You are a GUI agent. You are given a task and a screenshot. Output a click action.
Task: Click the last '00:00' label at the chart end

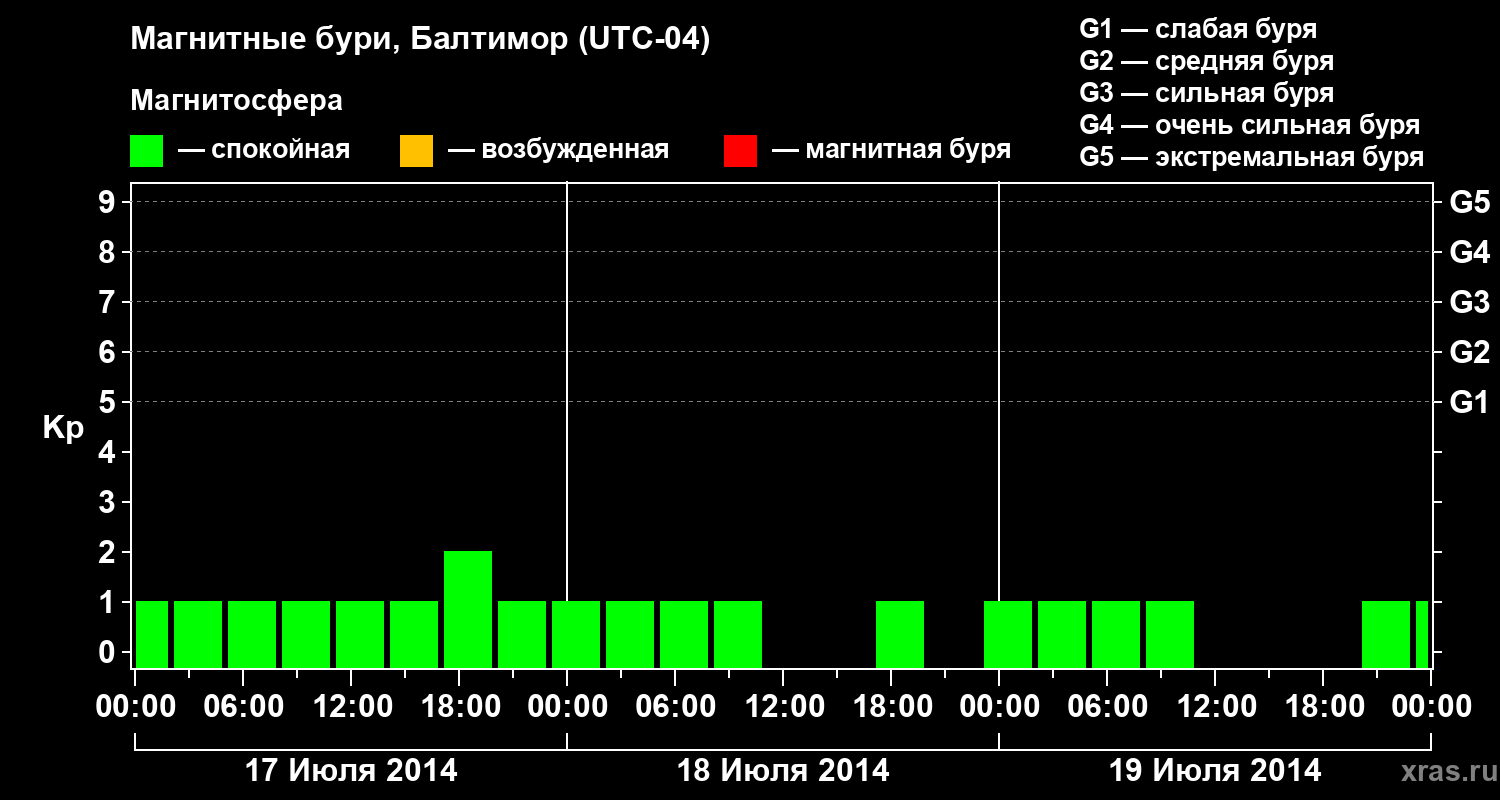pos(1431,707)
